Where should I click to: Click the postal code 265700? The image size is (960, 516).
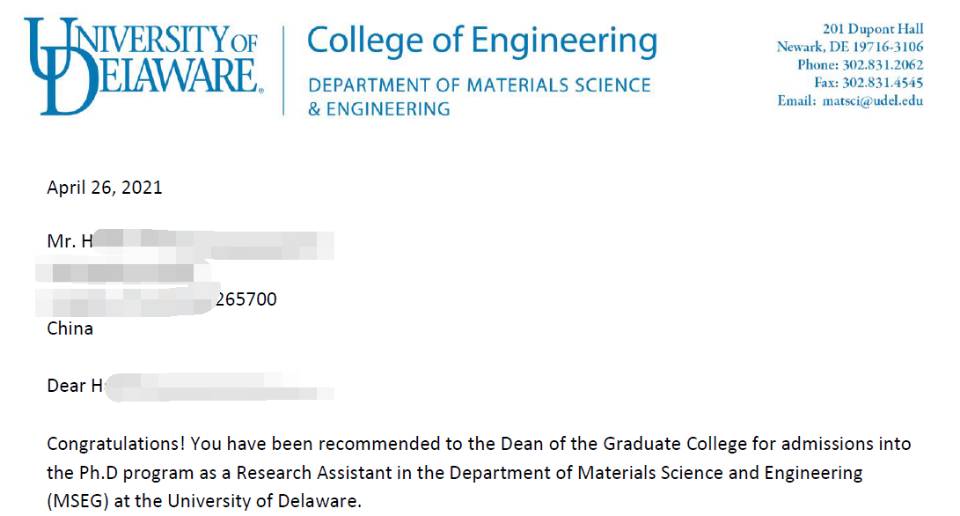[246, 299]
